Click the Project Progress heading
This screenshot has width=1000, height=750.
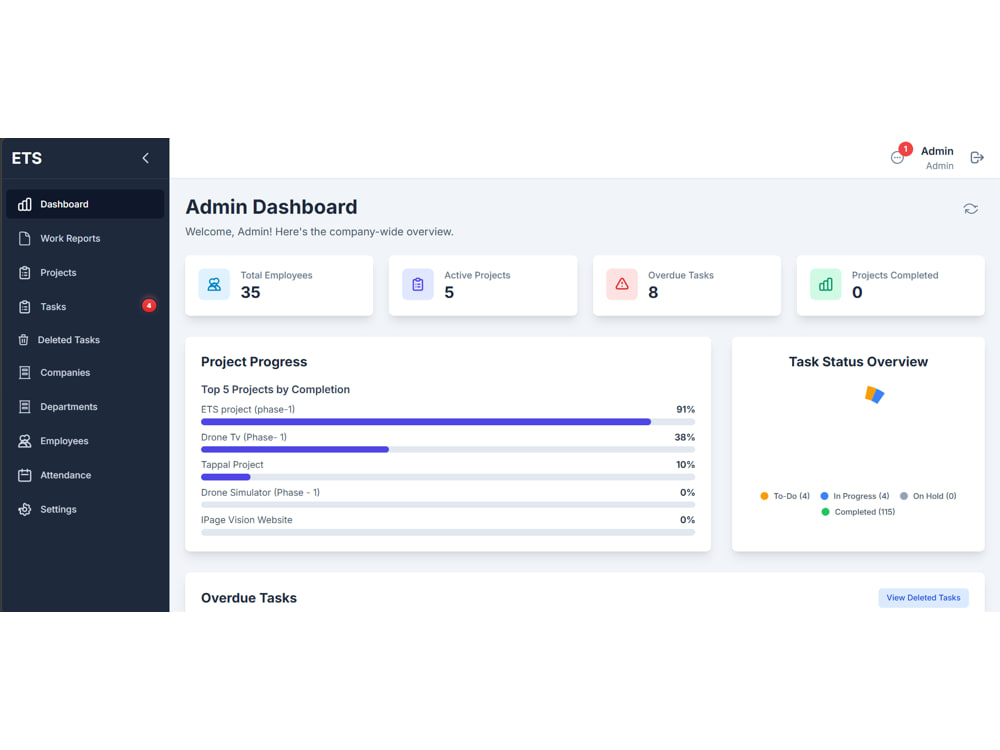[x=254, y=362]
